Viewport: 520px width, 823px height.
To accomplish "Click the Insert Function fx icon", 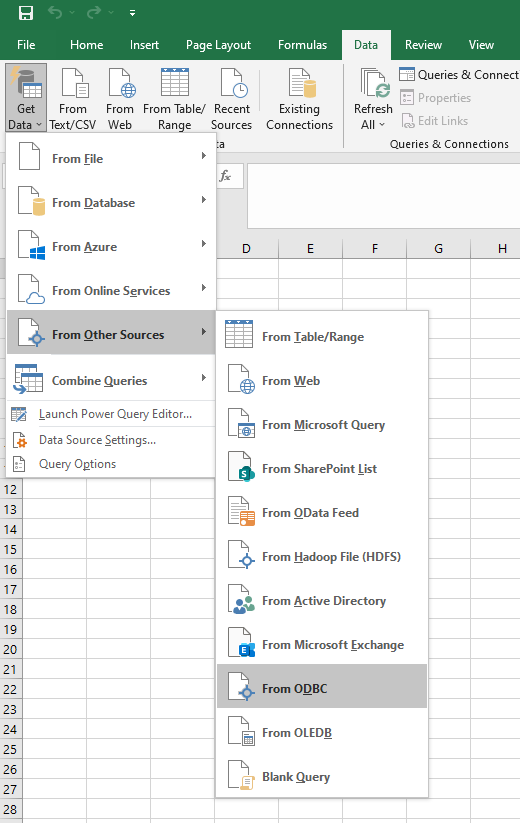I will coord(226,176).
